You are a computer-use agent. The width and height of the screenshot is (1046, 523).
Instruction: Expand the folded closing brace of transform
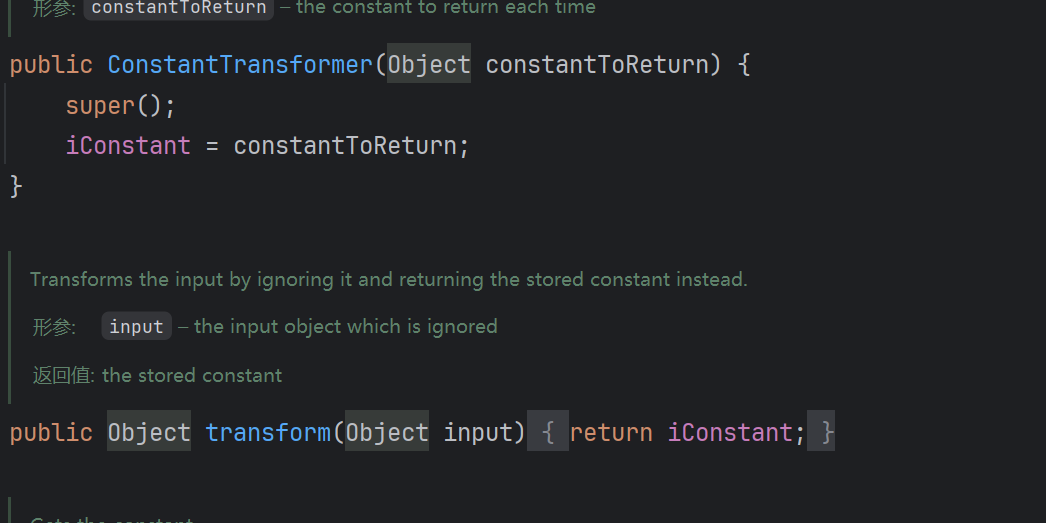(826, 433)
